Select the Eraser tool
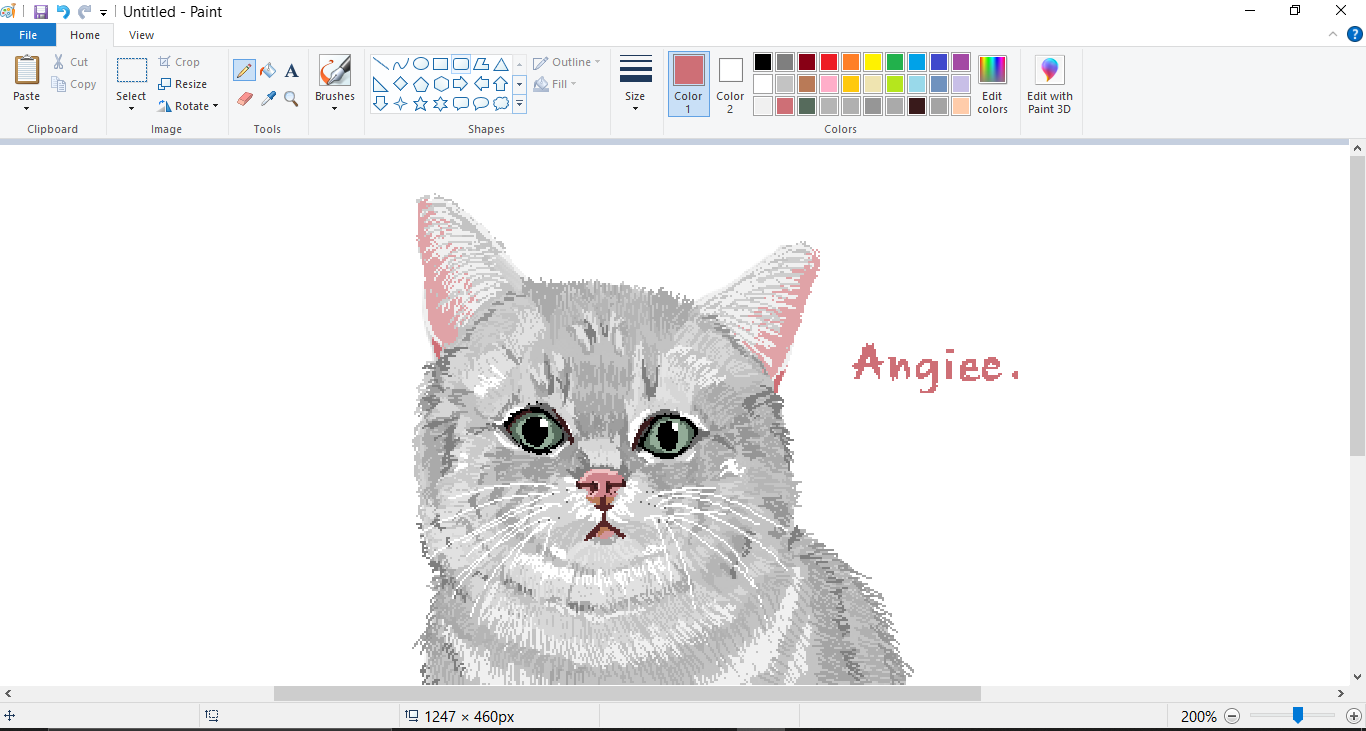This screenshot has width=1366, height=731. click(x=244, y=99)
